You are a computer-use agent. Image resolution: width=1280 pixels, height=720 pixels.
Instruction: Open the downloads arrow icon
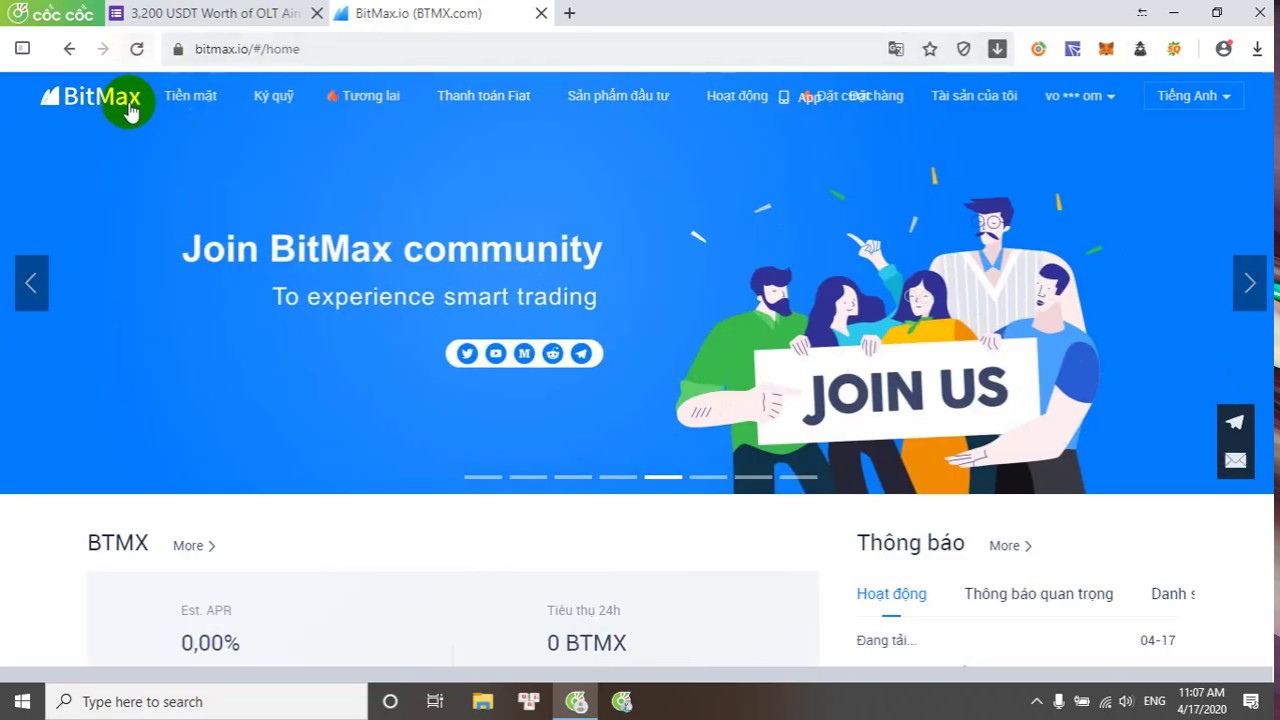[1257, 49]
